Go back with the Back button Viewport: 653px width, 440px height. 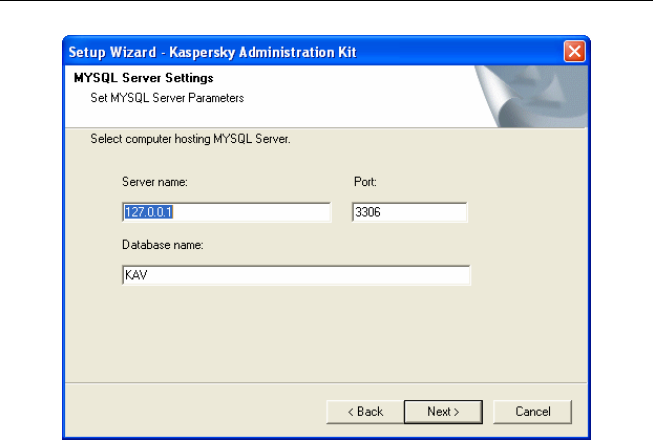[365, 412]
